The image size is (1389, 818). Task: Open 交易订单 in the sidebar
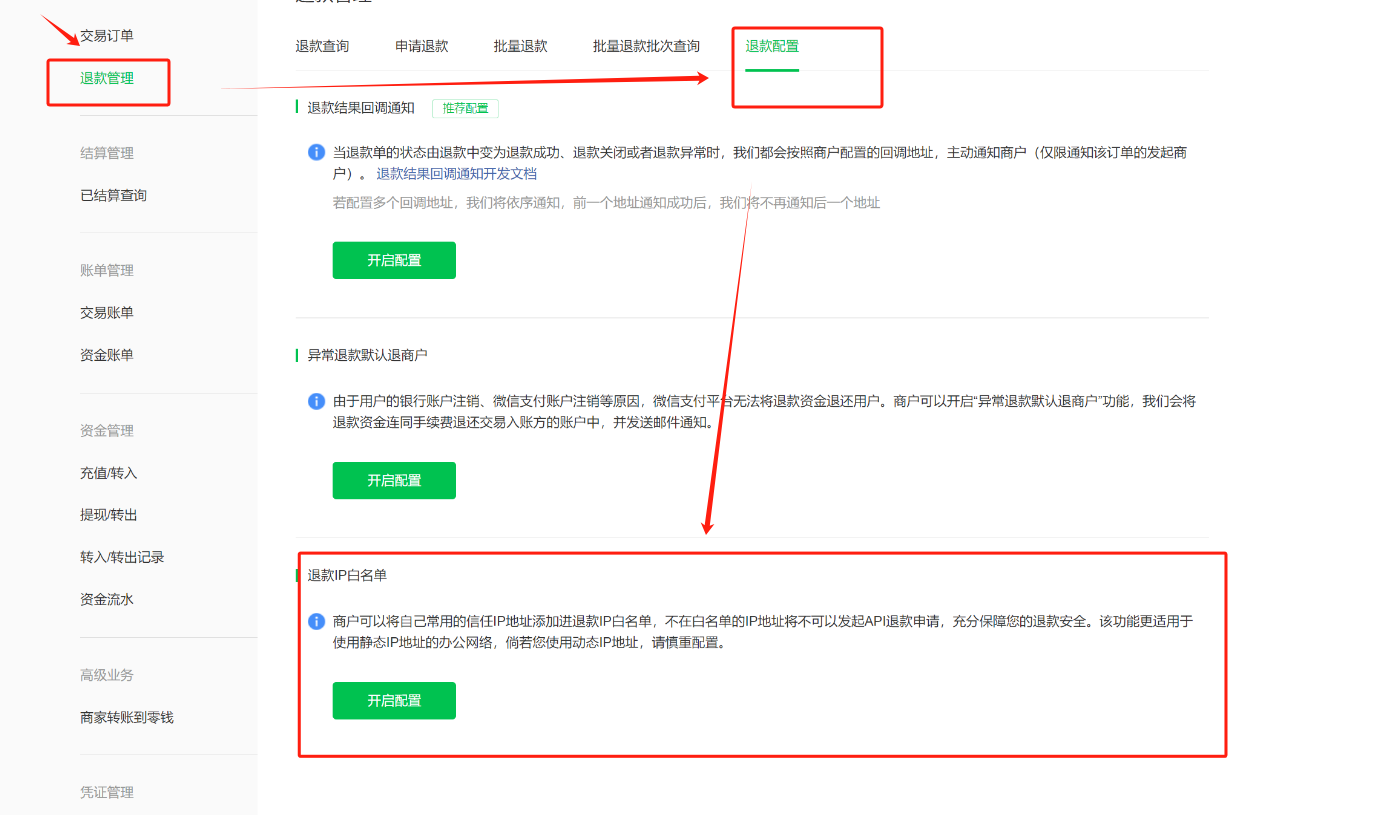click(107, 36)
